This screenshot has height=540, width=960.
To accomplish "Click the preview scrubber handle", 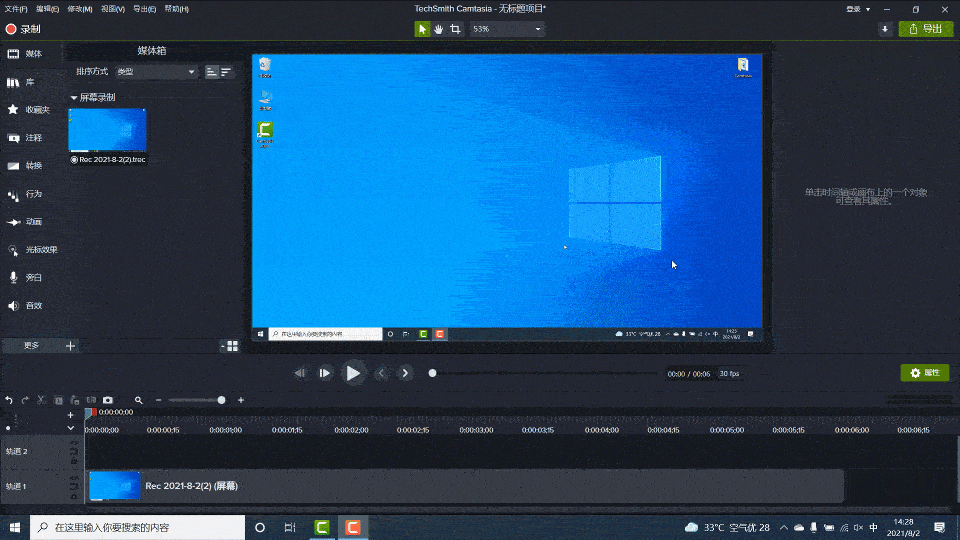I will pos(432,373).
